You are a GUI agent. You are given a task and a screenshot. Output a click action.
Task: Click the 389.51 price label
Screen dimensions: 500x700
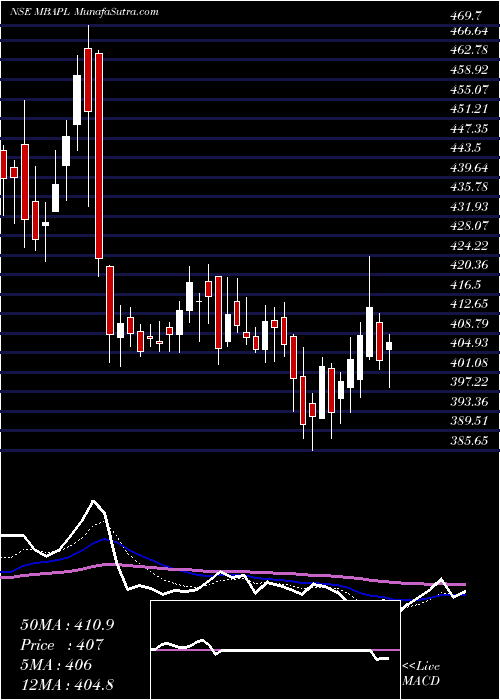point(469,421)
